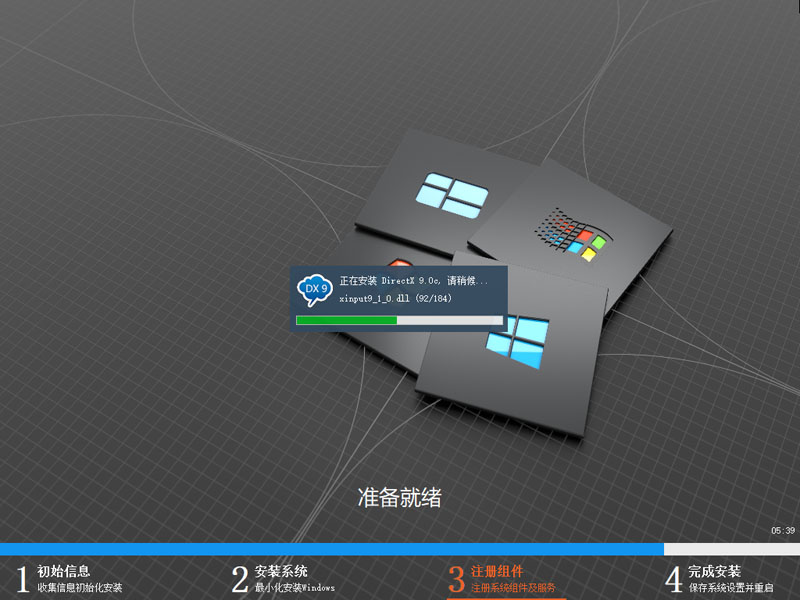Click the overall setup progress bar
This screenshot has width=800, height=600.
[400, 549]
